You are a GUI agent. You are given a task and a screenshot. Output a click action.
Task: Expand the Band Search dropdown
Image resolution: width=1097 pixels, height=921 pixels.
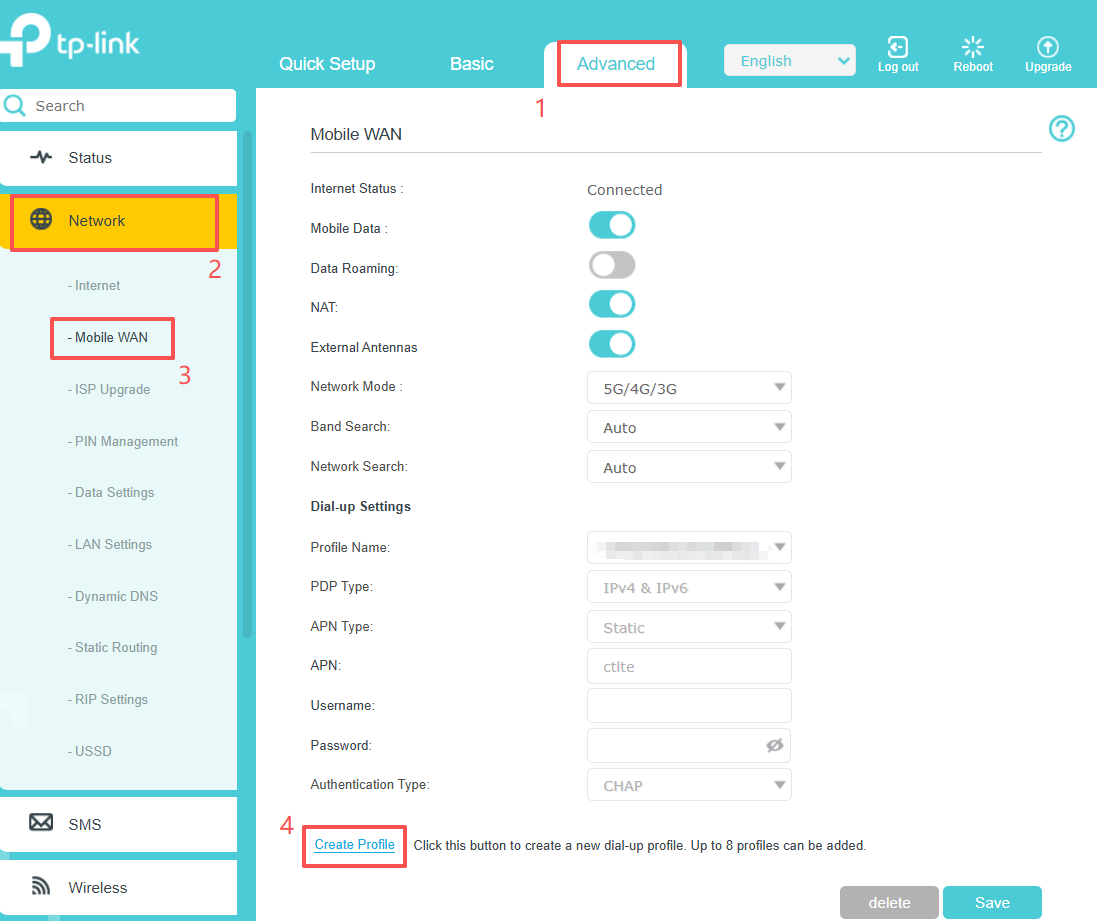point(688,427)
